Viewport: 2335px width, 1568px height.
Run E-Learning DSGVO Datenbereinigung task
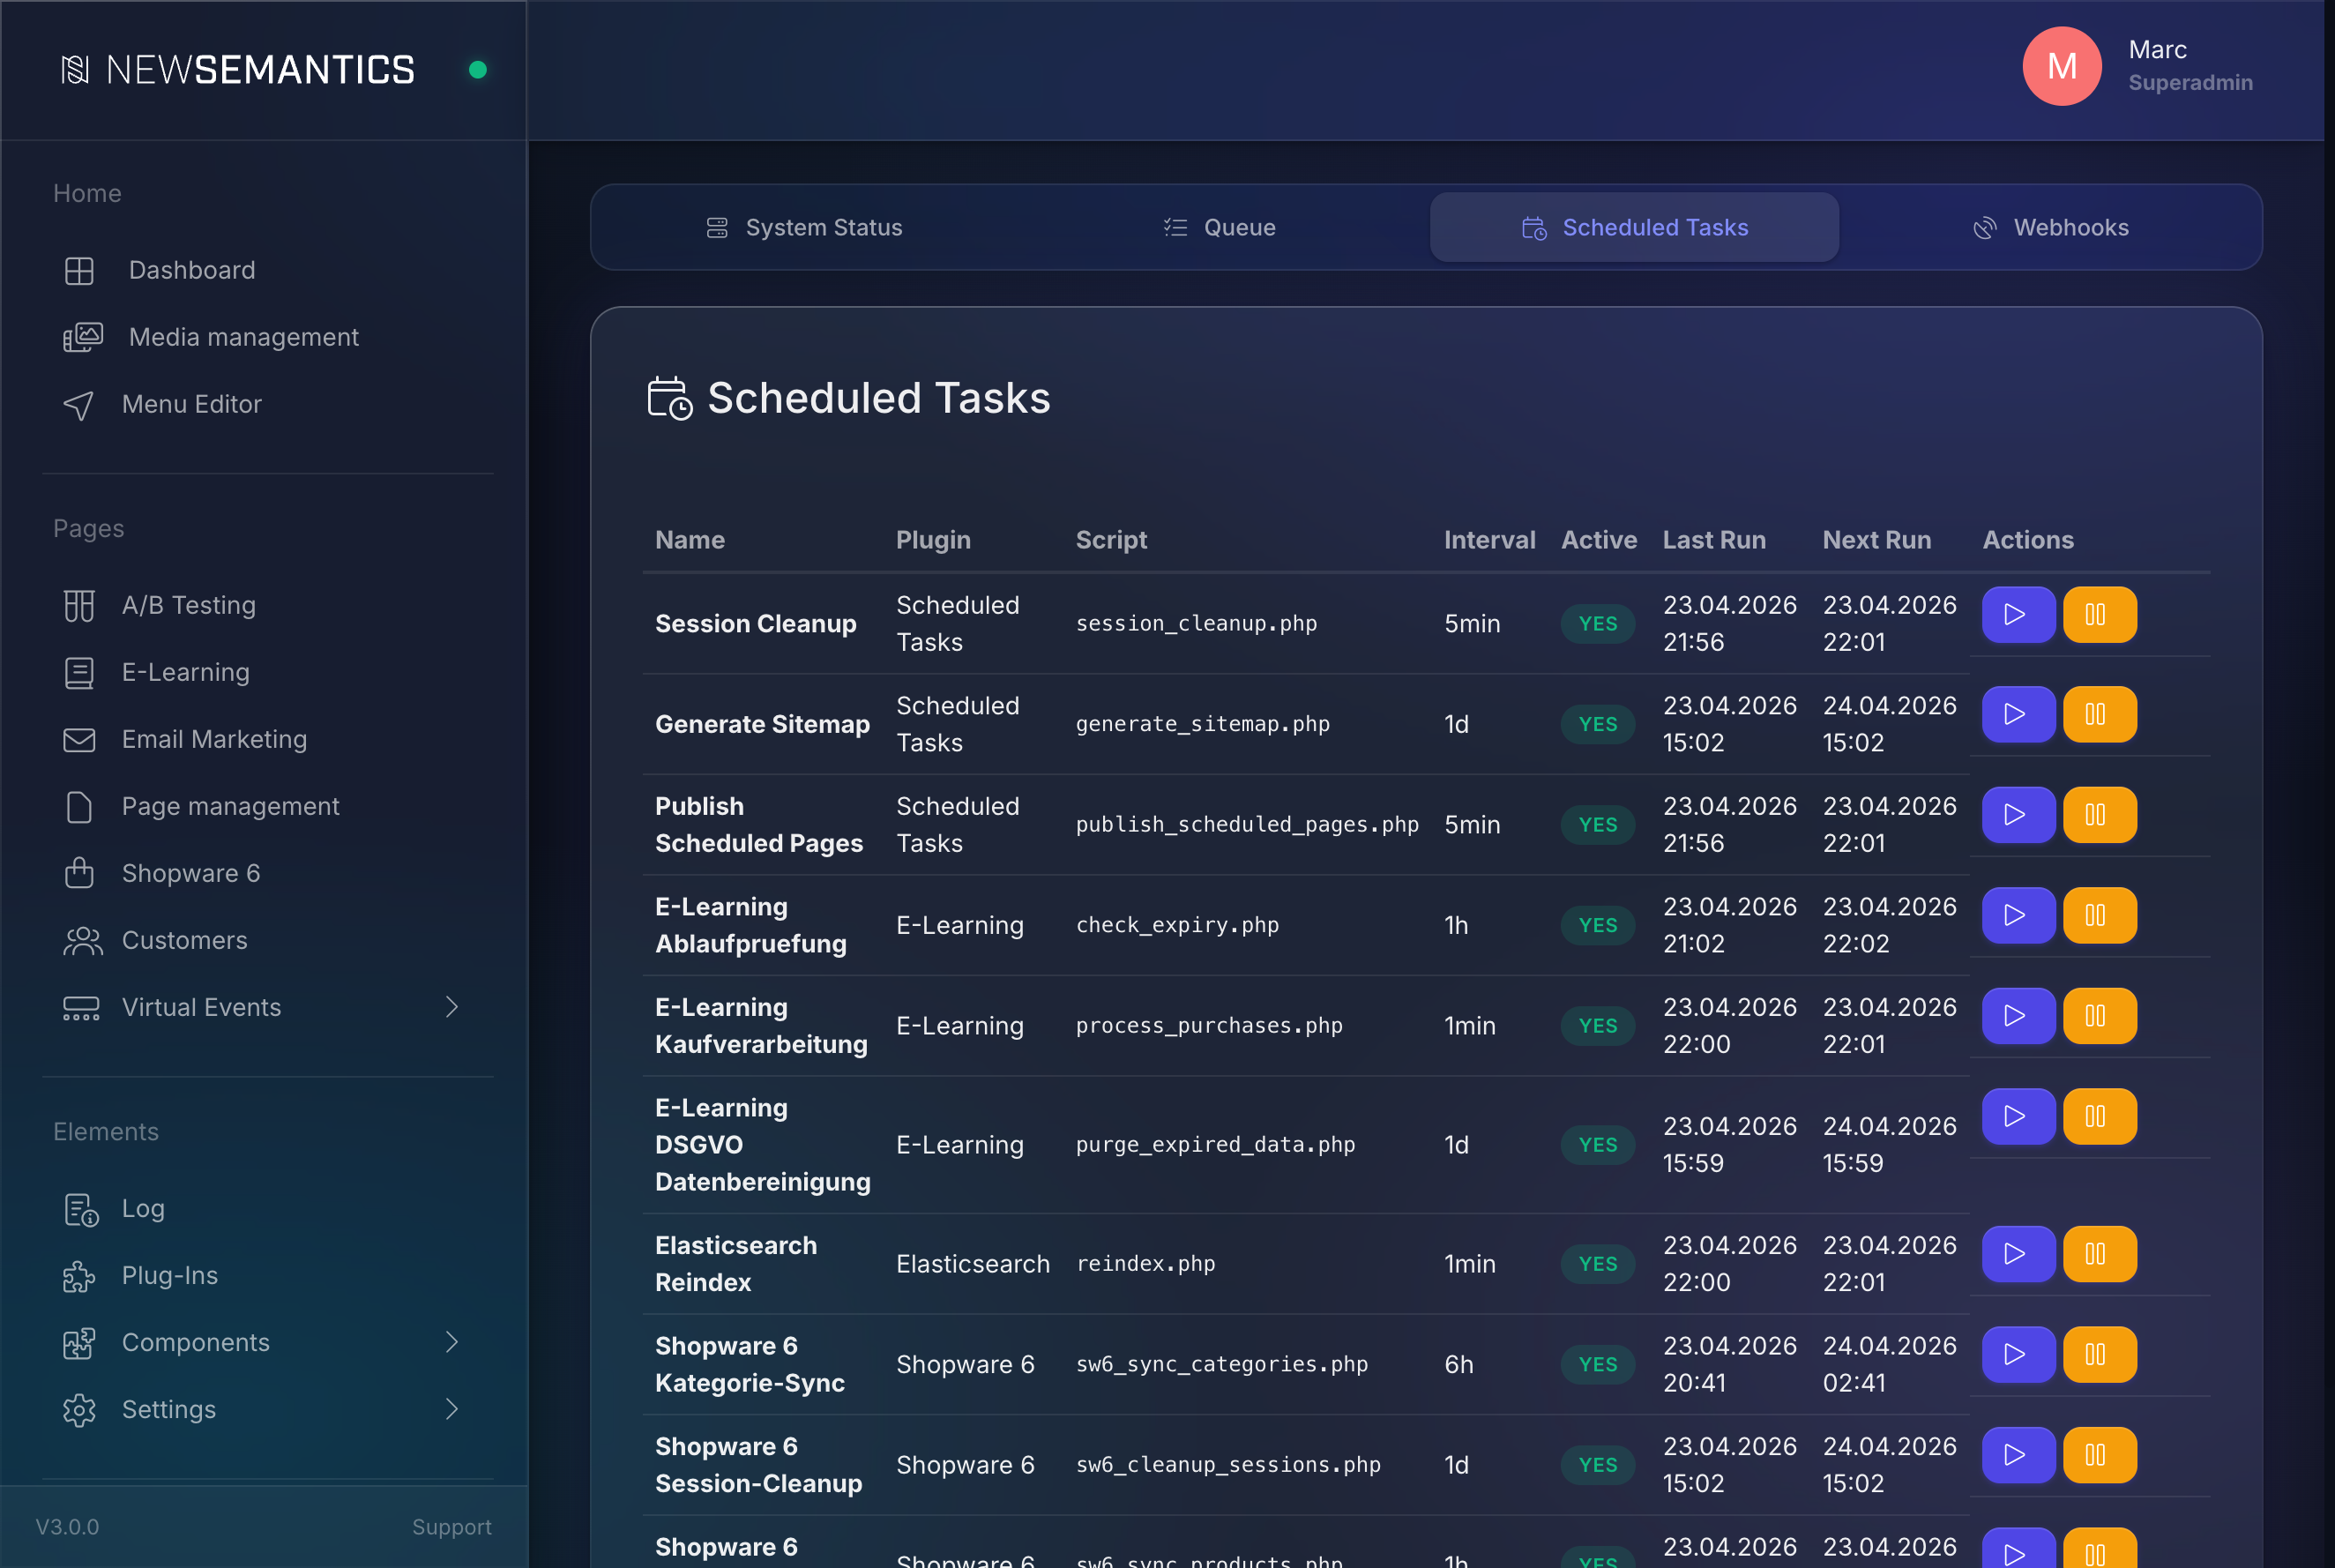pos(2018,1116)
